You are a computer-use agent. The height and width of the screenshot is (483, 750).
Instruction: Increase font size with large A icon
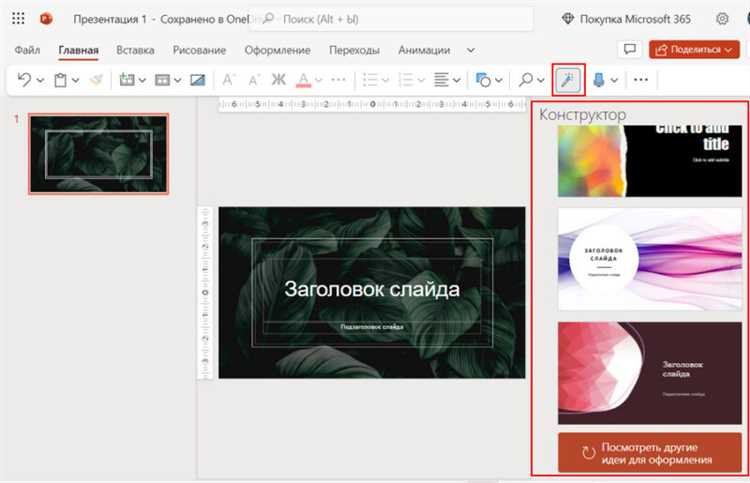[x=227, y=80]
